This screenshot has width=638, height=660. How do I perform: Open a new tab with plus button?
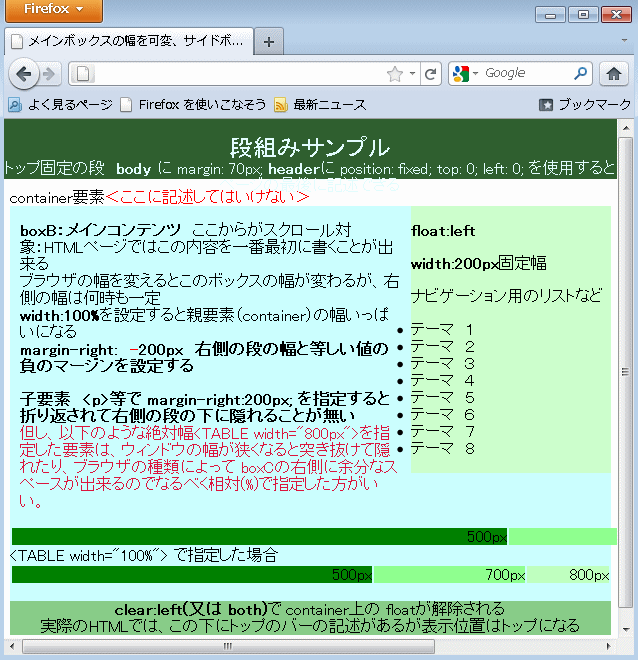269,42
